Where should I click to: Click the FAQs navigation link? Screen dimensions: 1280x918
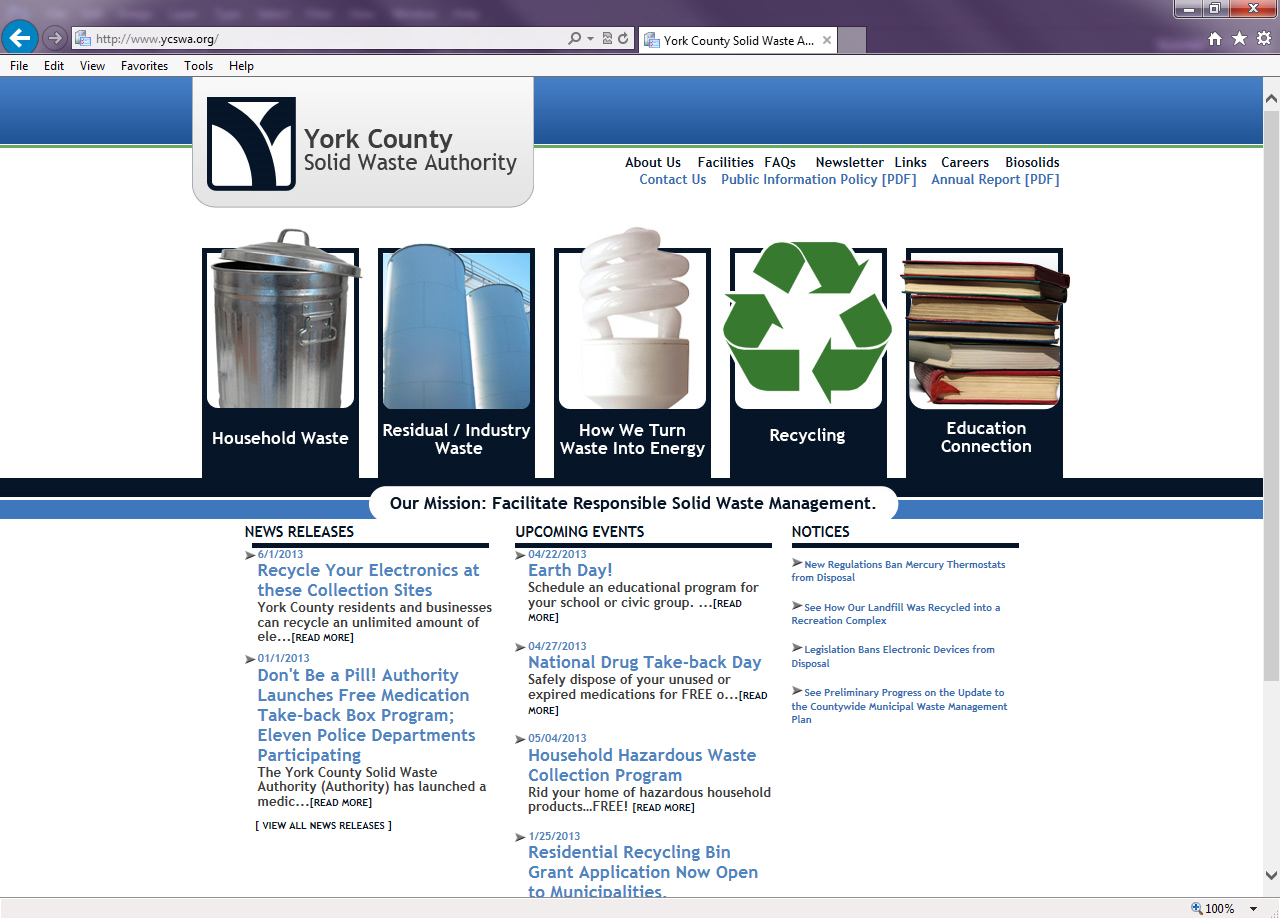pos(780,162)
